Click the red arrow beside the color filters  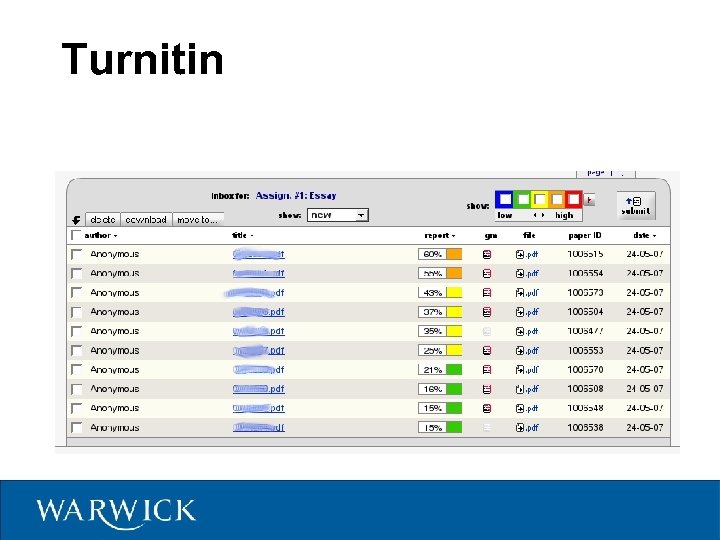point(589,200)
